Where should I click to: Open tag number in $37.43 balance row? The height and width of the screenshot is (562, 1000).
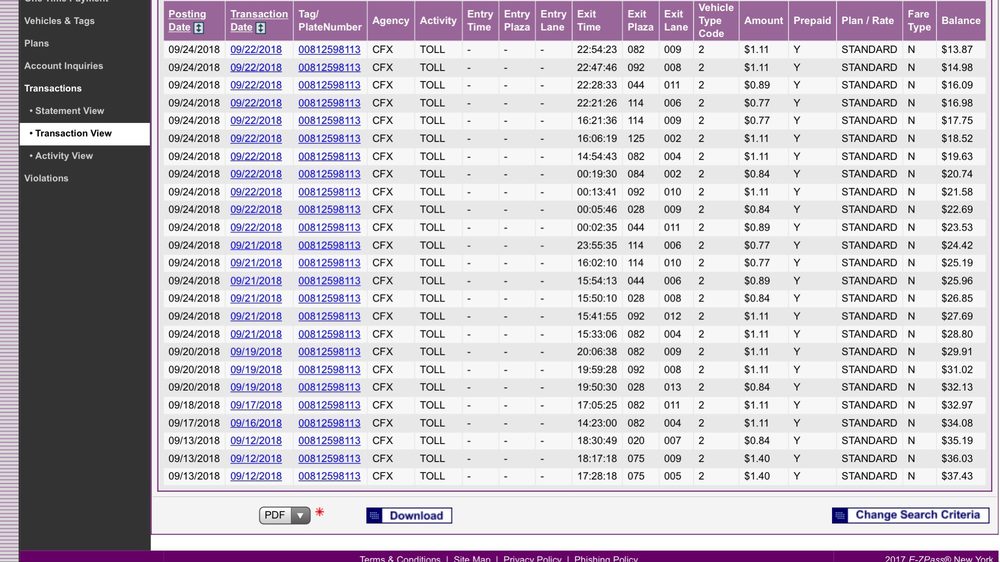[x=329, y=476]
